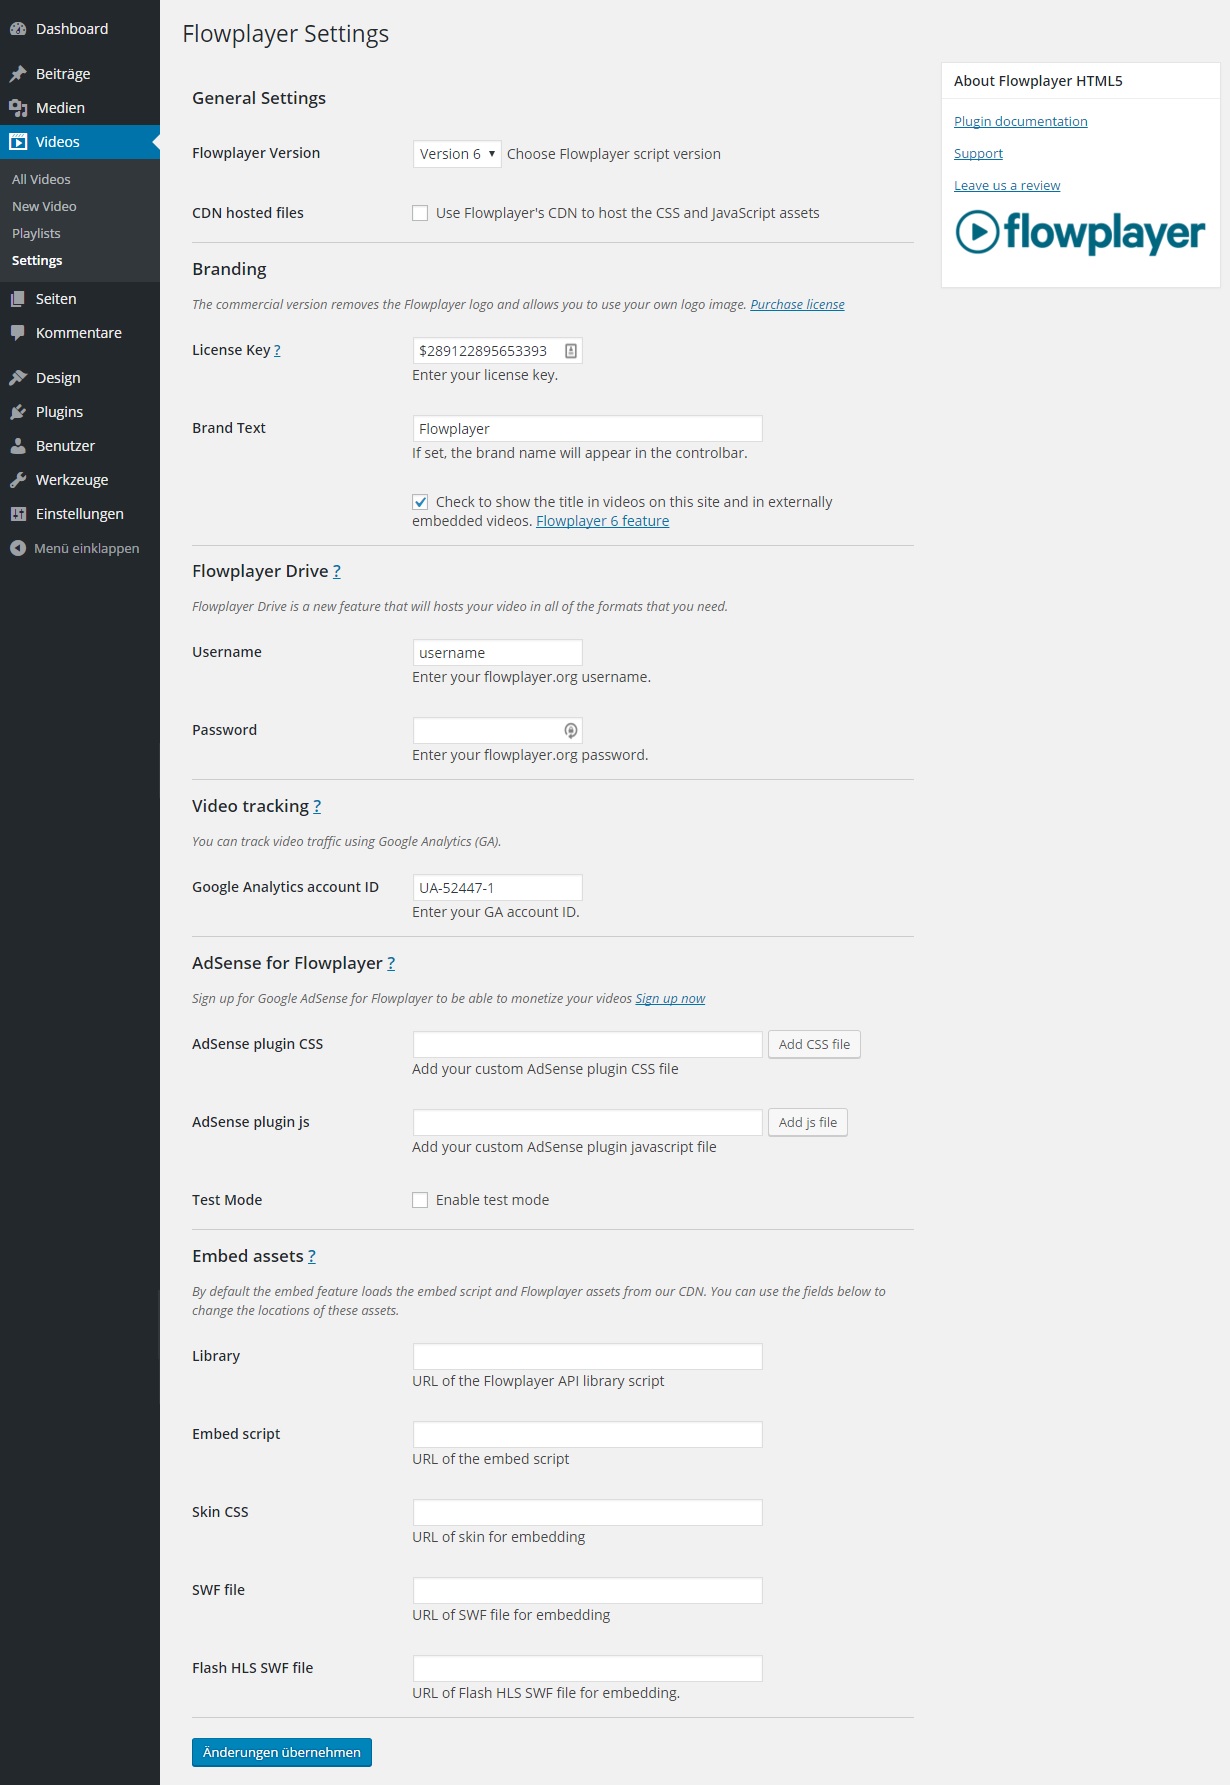Click the Einstellungen sliders icon

pyautogui.click(x=18, y=514)
